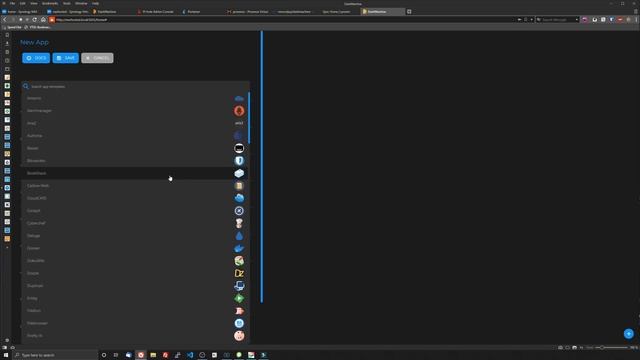Screen dimensions: 640x360
Task: Open the Speed Dial bookmark
Action: tap(12, 27)
